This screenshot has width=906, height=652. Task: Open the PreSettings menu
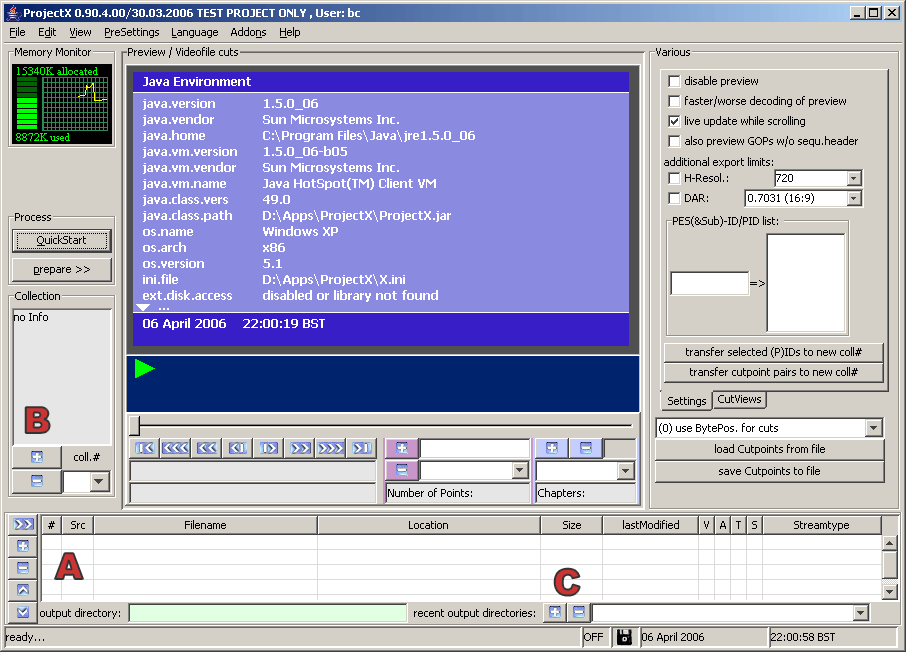click(131, 32)
